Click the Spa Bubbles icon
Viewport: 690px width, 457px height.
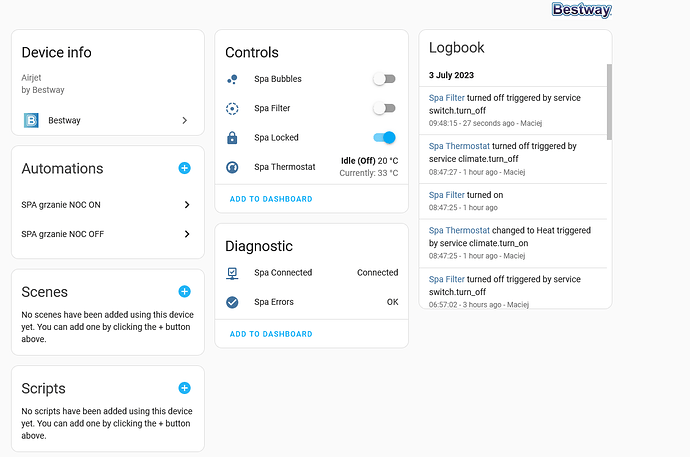(x=232, y=79)
